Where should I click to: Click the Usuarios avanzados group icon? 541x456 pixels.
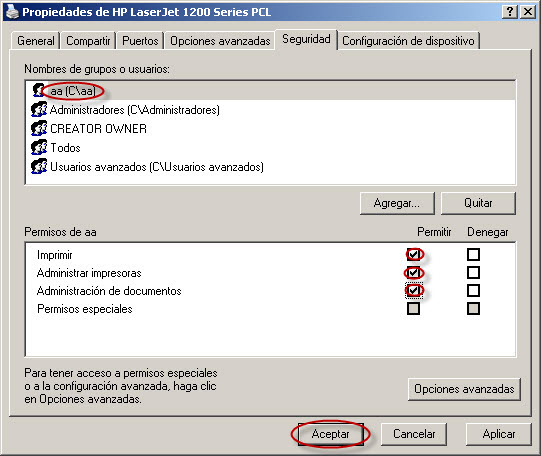39,166
